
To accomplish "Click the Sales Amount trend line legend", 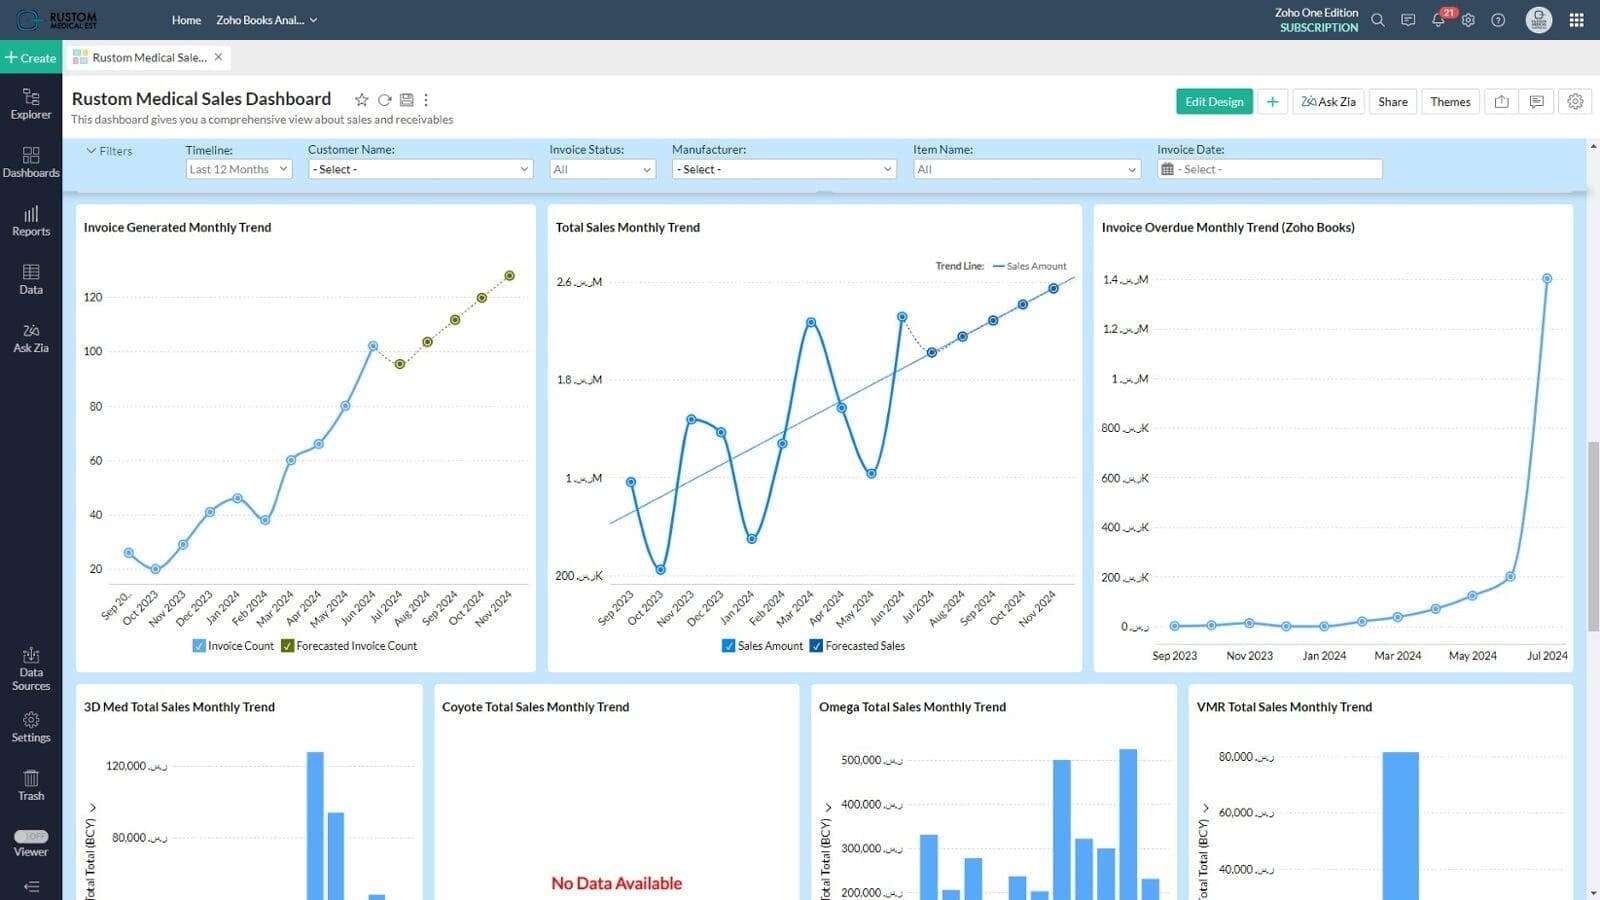I will coord(1030,266).
